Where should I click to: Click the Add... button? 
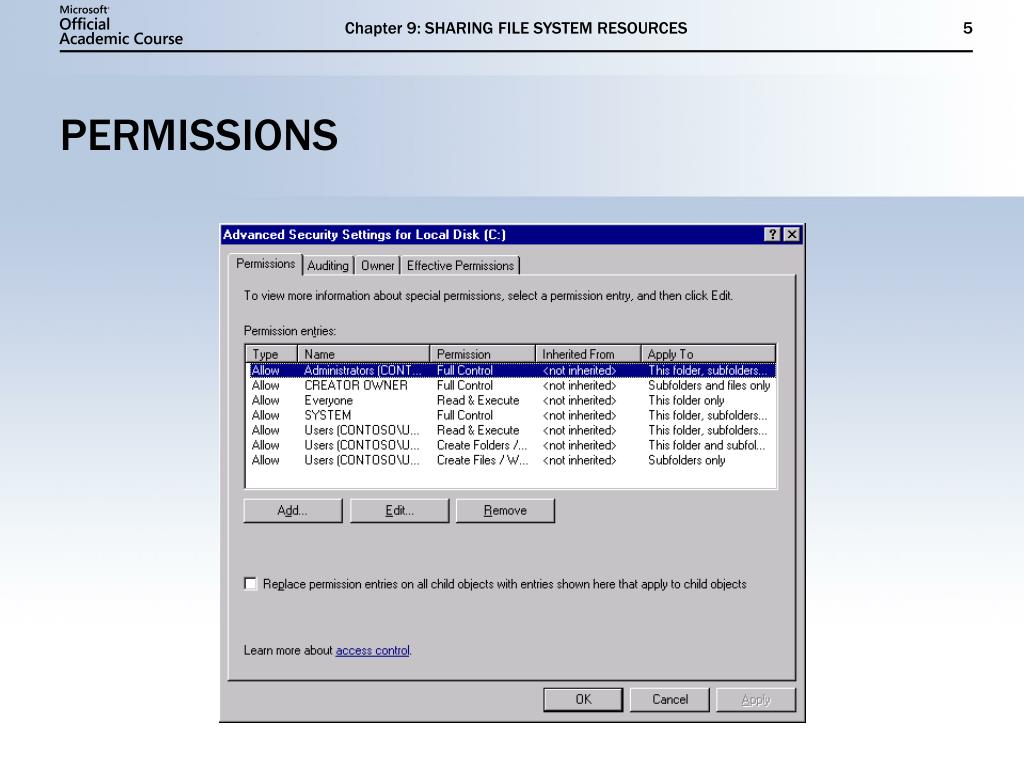tap(293, 511)
